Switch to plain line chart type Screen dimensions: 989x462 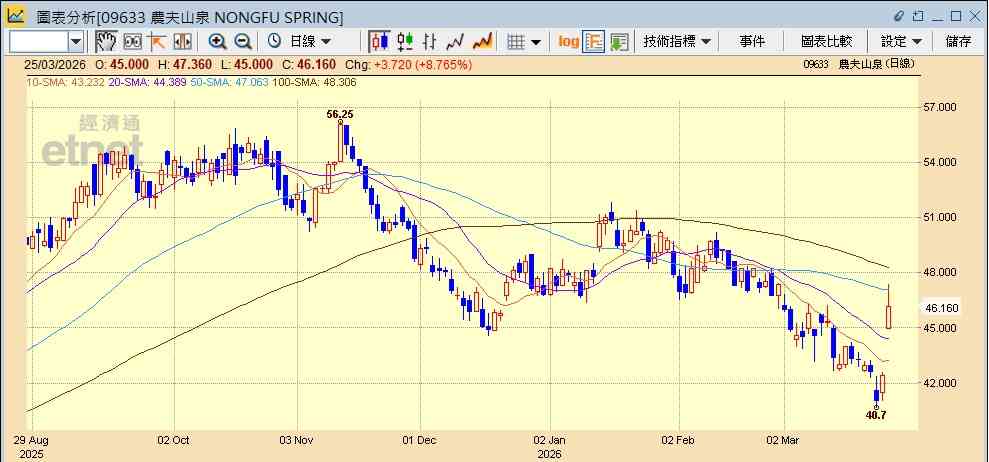point(455,42)
